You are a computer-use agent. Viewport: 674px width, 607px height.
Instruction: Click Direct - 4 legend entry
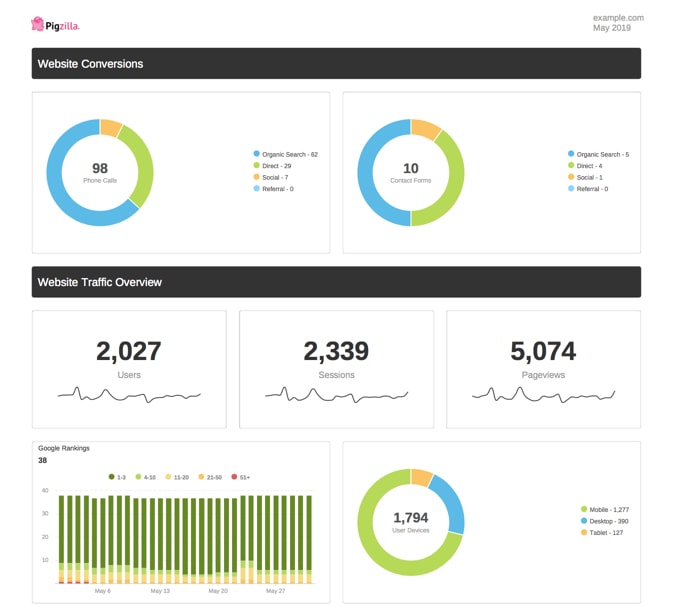(x=585, y=166)
